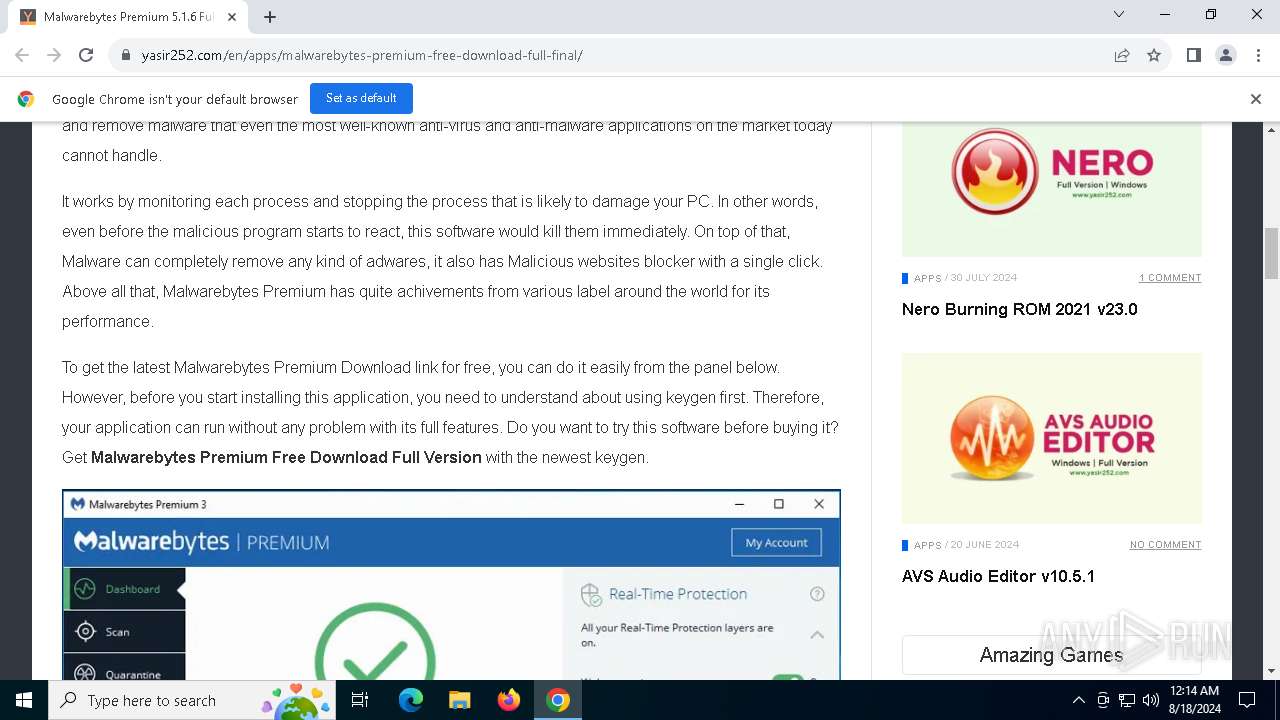Screen dimensions: 1280x720
Task: Launch Firefox from the taskbar
Action: coord(509,700)
